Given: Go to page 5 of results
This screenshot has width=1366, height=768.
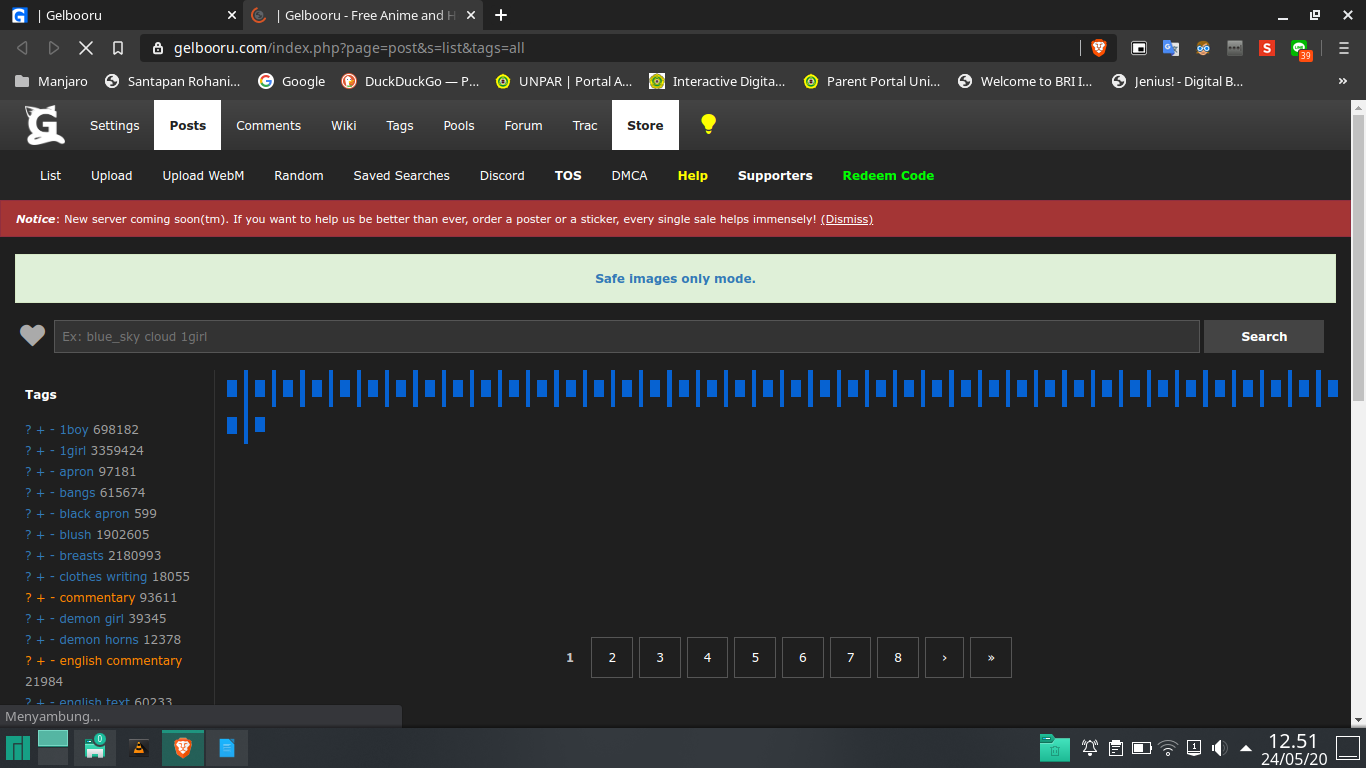Looking at the screenshot, I should pyautogui.click(x=755, y=657).
